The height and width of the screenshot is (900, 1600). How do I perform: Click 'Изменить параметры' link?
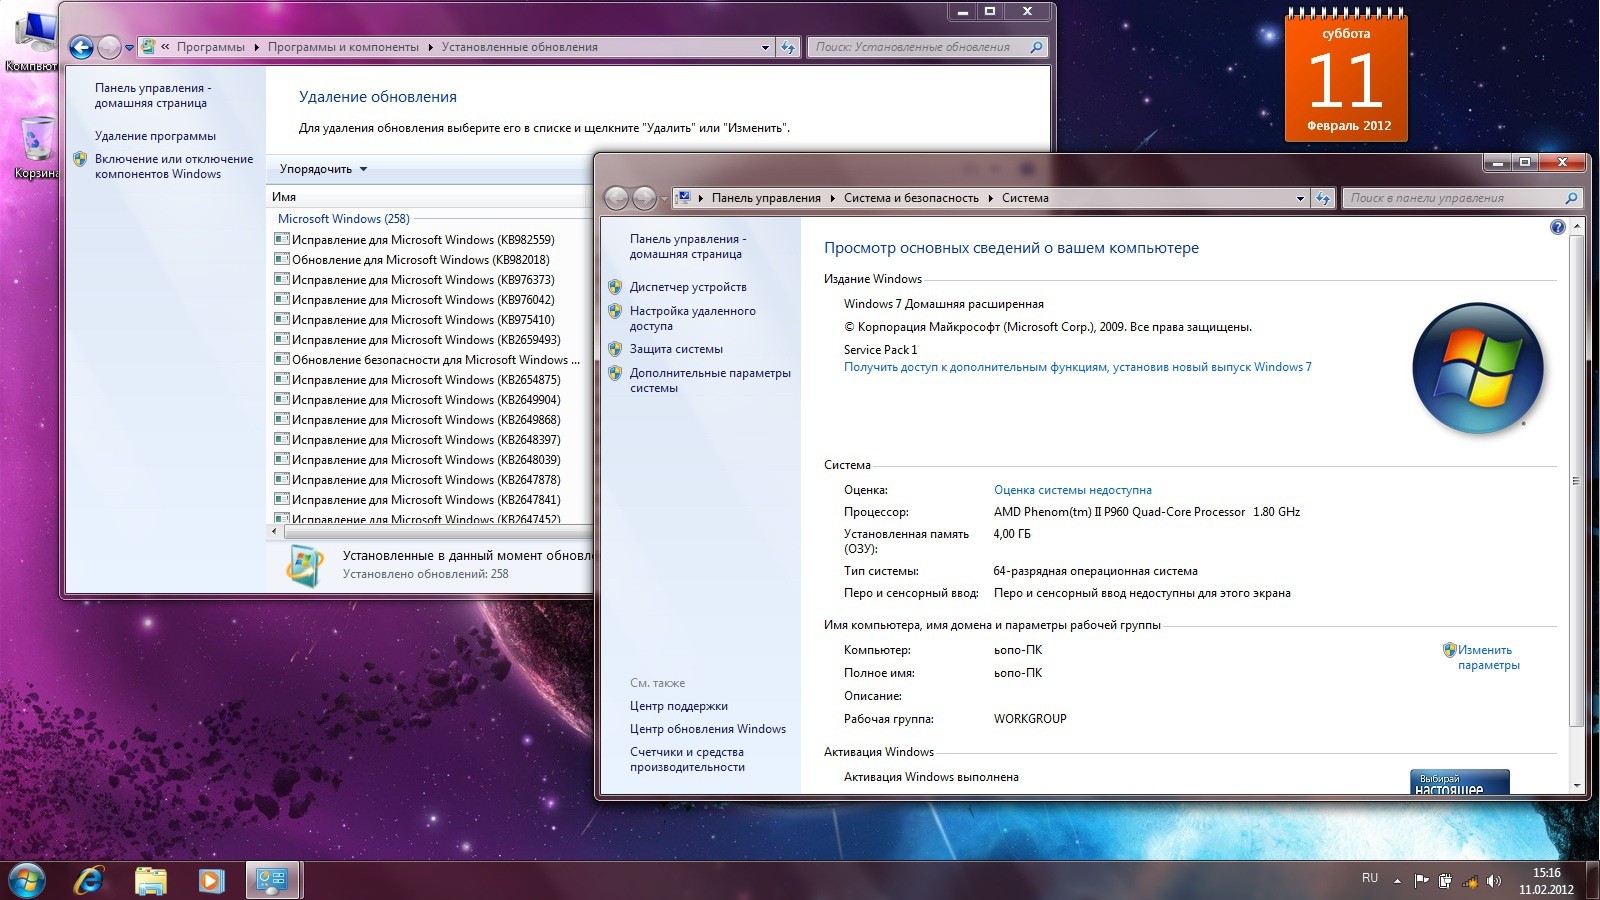click(x=1488, y=657)
